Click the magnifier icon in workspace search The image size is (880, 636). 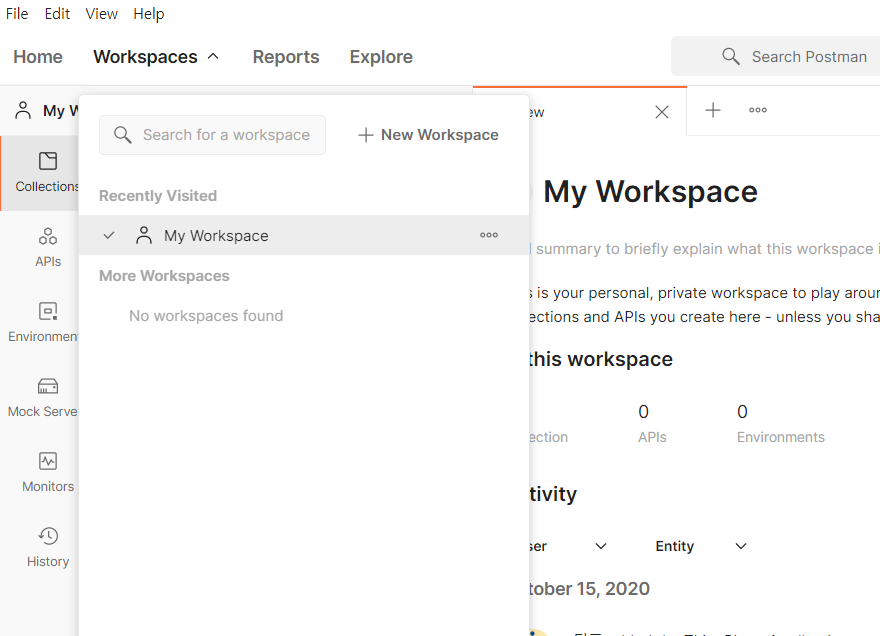click(x=122, y=135)
